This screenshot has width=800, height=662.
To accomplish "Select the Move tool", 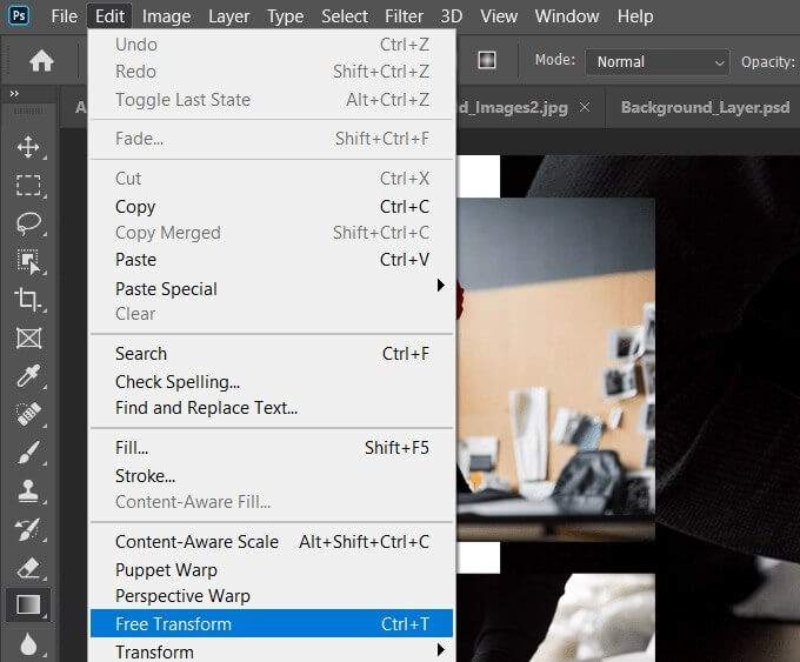I will point(28,148).
